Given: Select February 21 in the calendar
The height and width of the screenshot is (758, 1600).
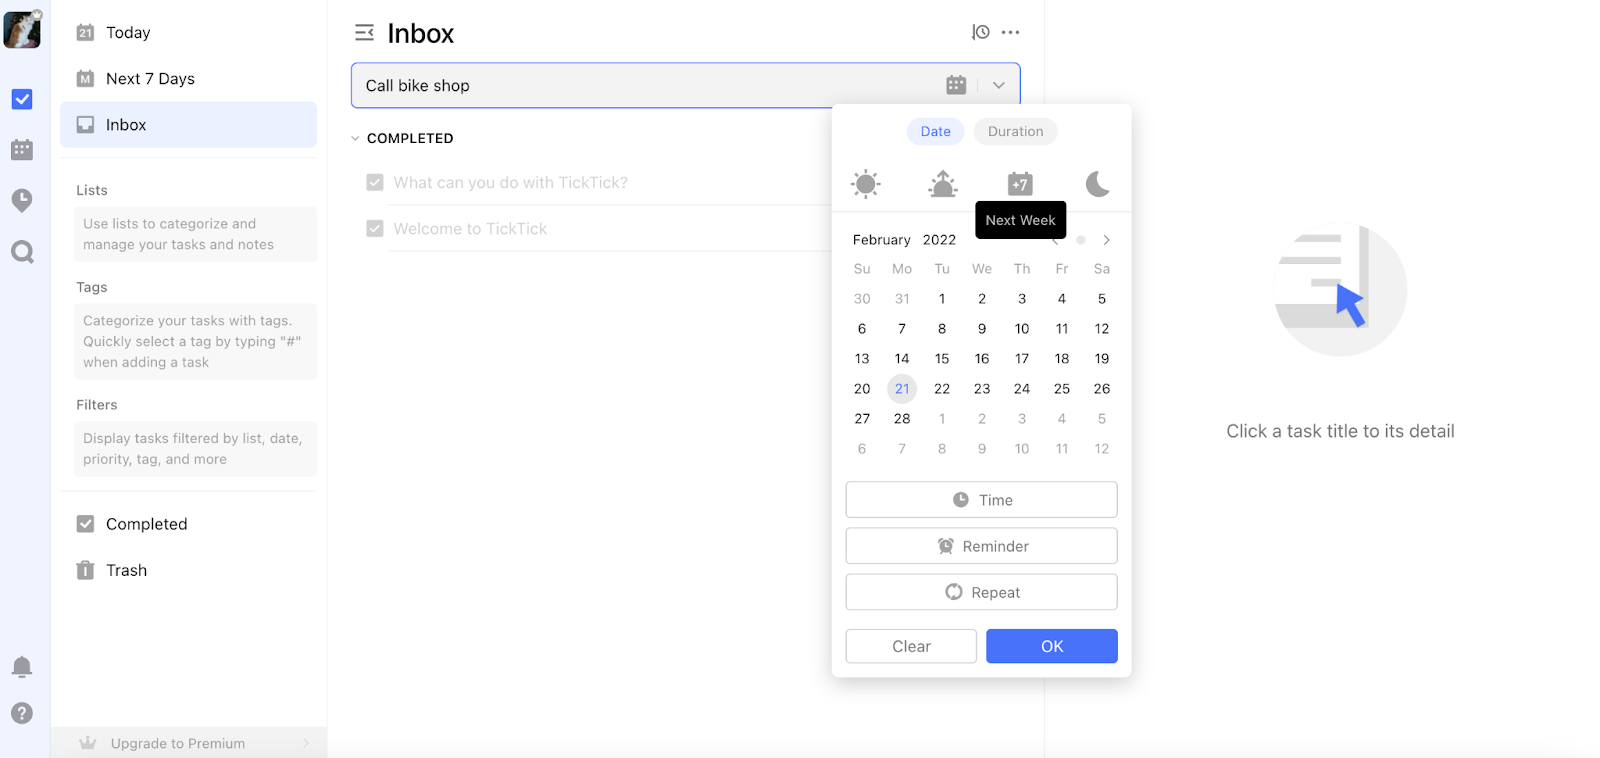Looking at the screenshot, I should pos(902,388).
